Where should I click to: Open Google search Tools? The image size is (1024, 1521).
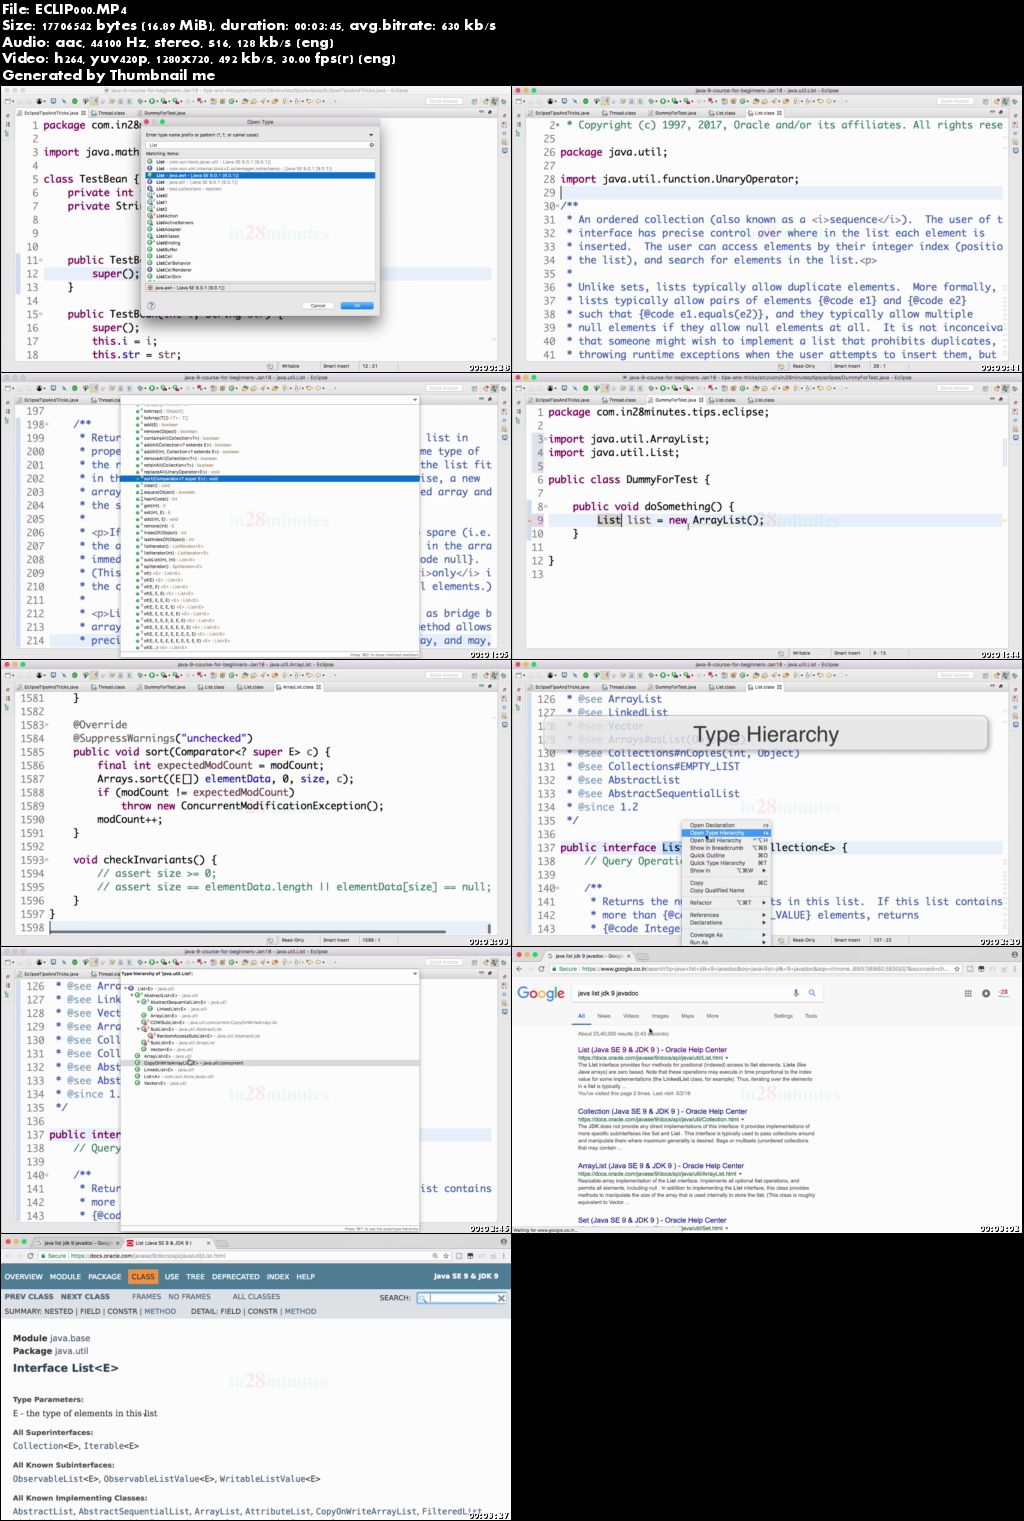tap(811, 1016)
